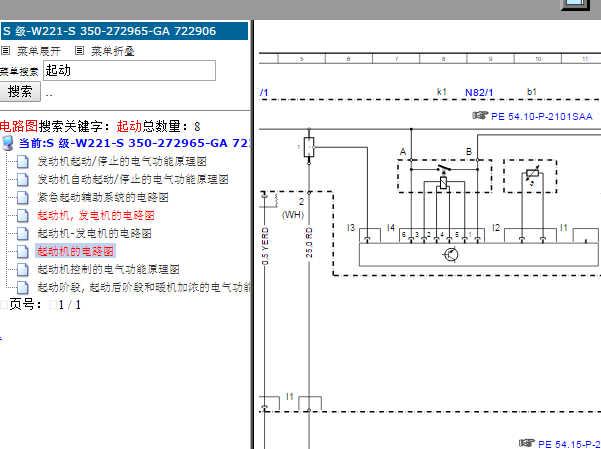Viewport: 601px width, 449px height.
Task: Click the 25.0 RD wire label
Action: (x=309, y=242)
